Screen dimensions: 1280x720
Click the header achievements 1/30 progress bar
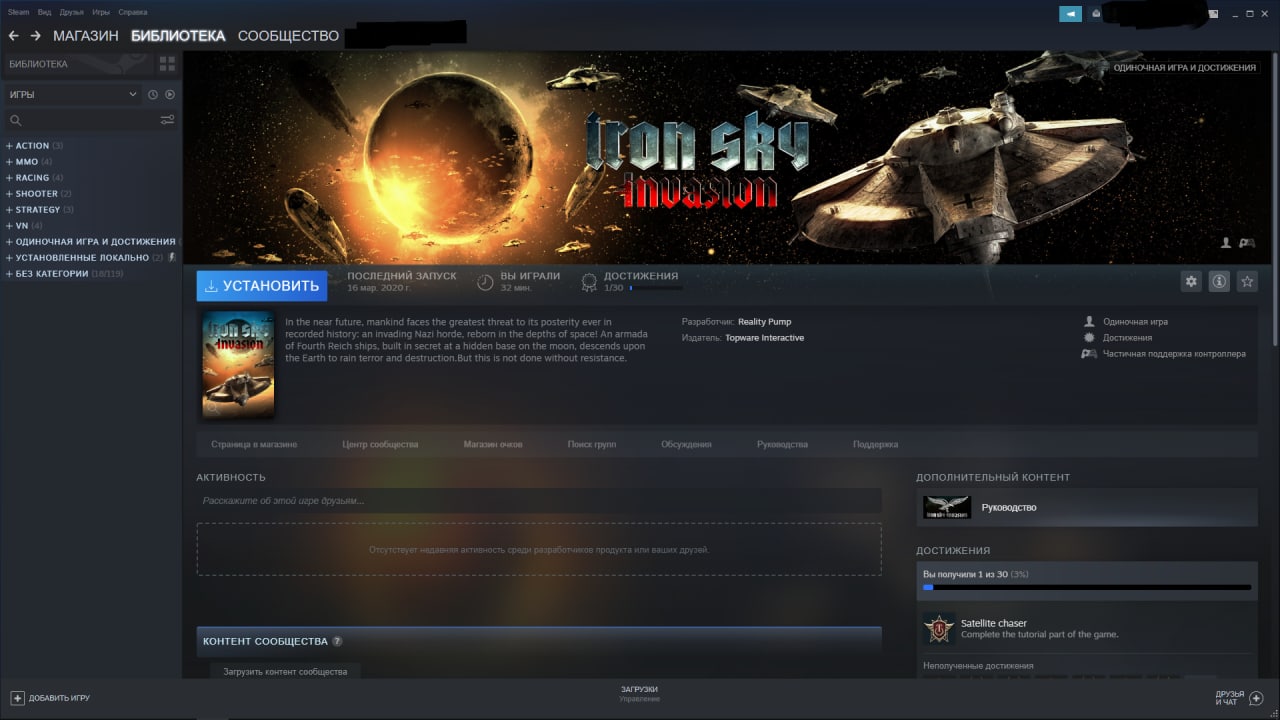pos(656,288)
